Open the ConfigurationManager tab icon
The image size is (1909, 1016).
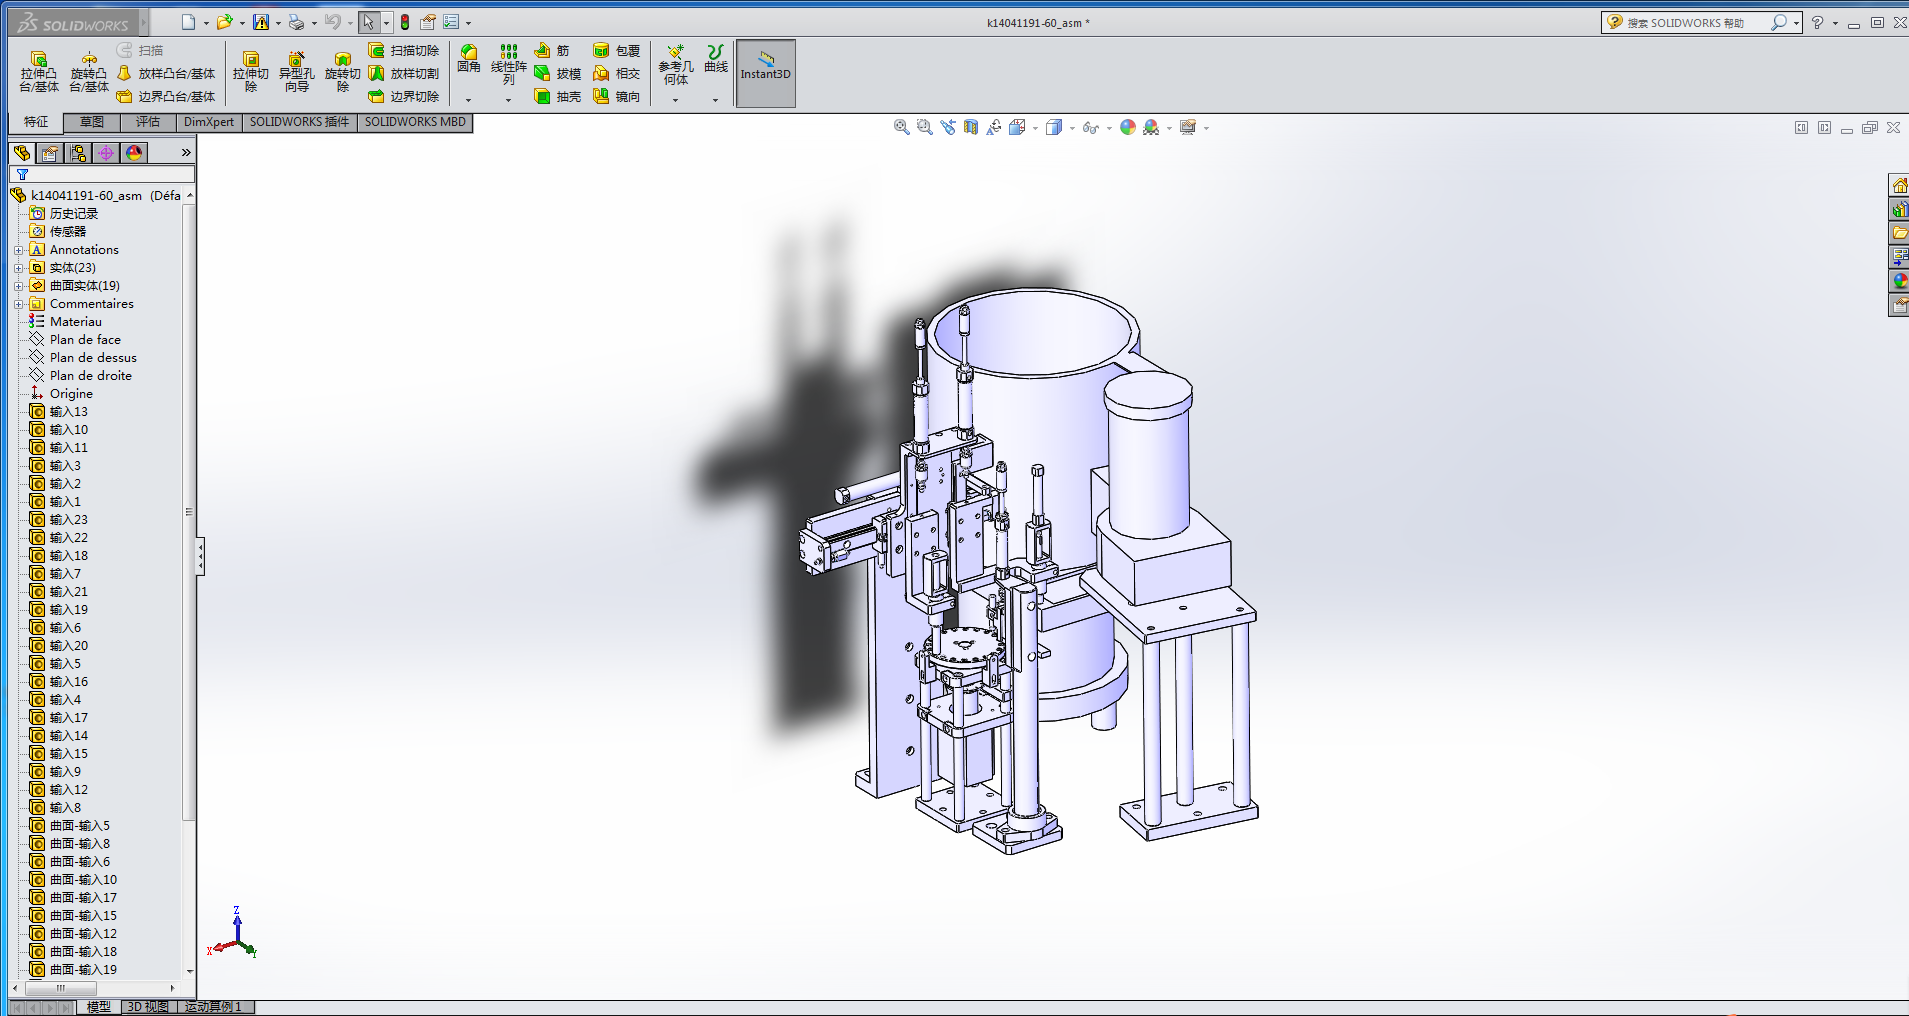click(78, 153)
